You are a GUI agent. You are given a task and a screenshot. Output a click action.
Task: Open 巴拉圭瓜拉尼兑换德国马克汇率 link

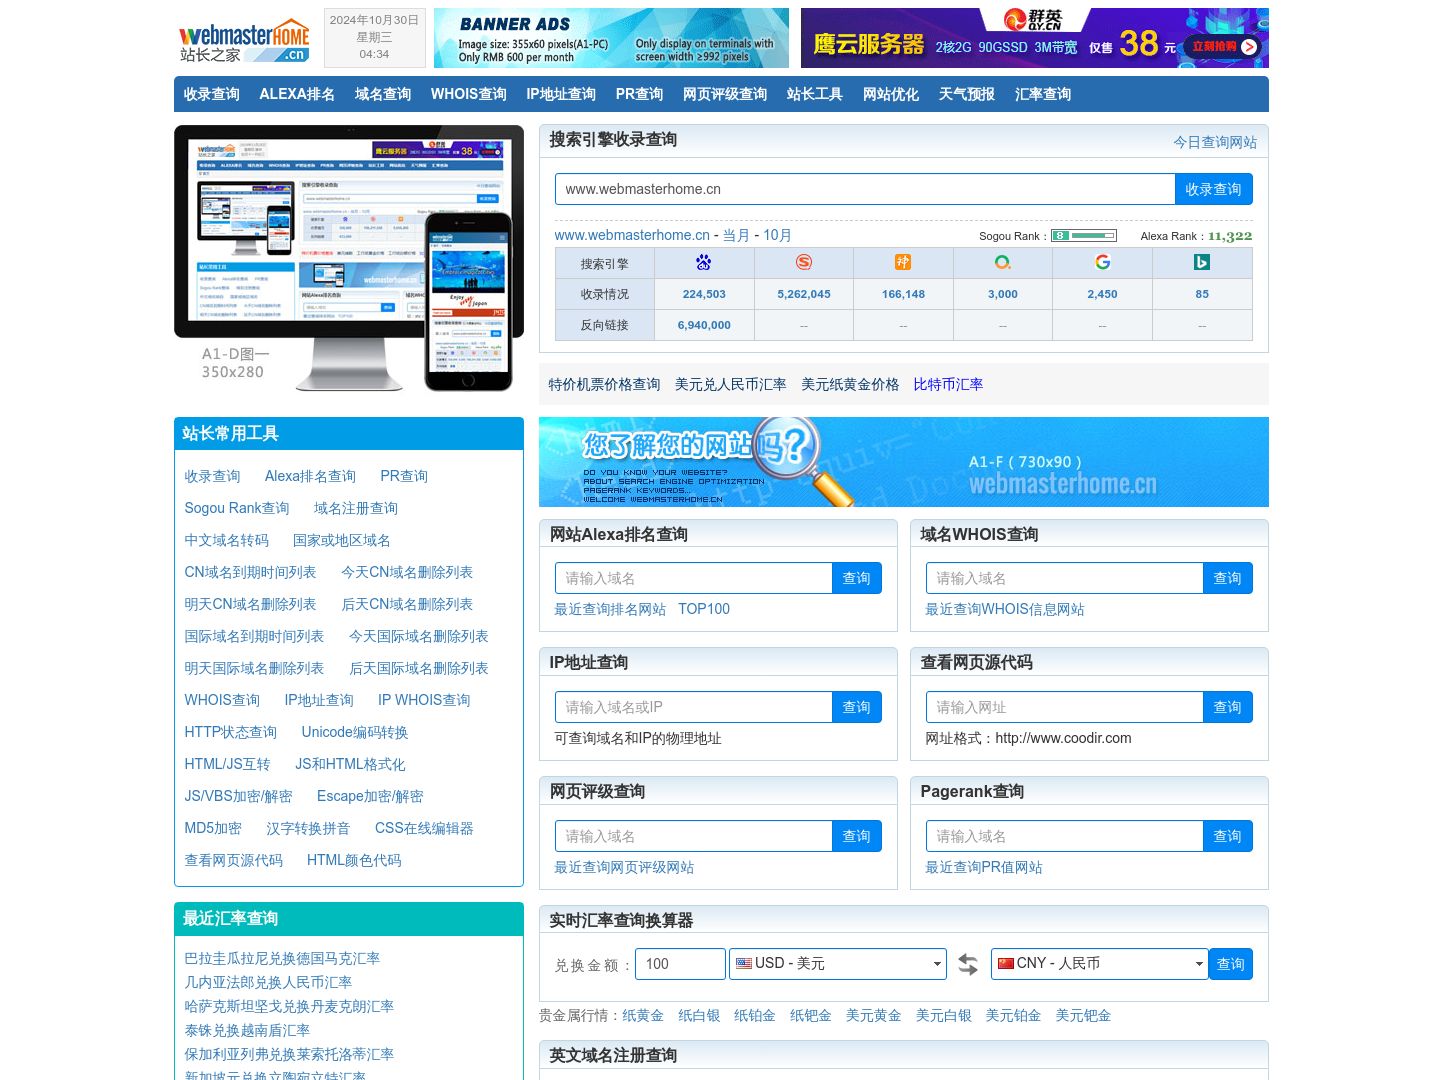tap(282, 958)
